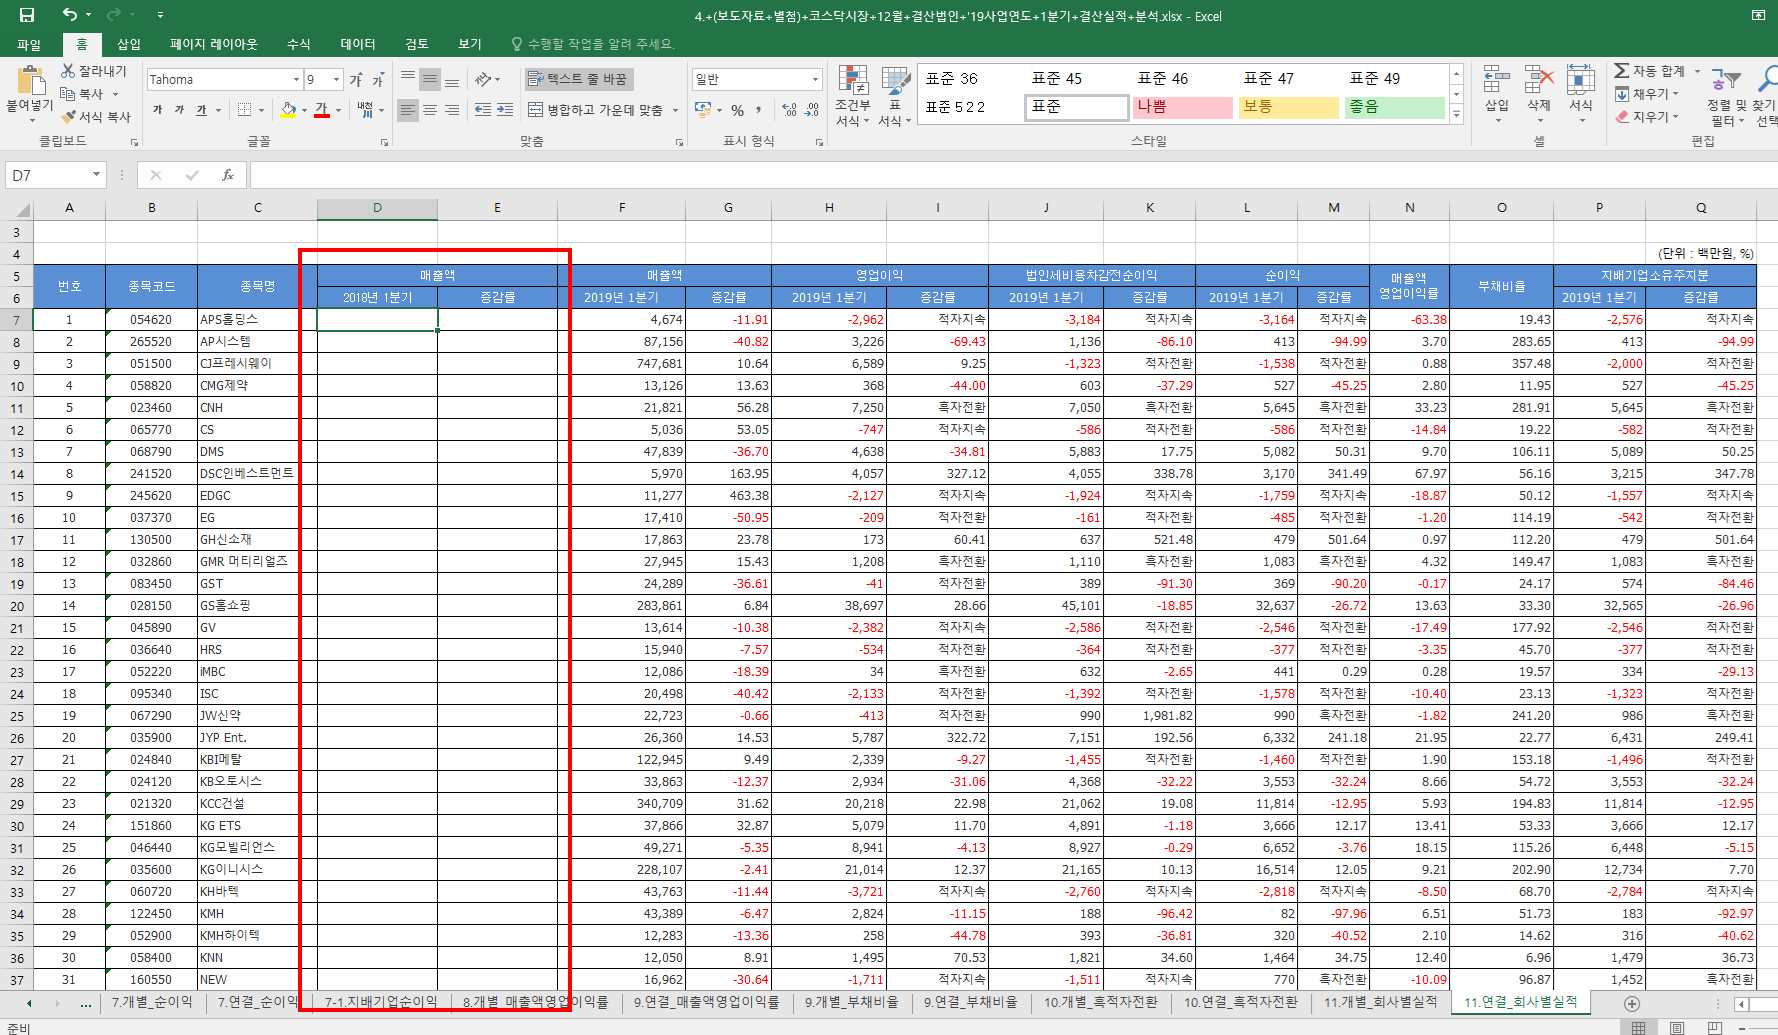Increase font size with the larger 가 icon

(x=356, y=79)
